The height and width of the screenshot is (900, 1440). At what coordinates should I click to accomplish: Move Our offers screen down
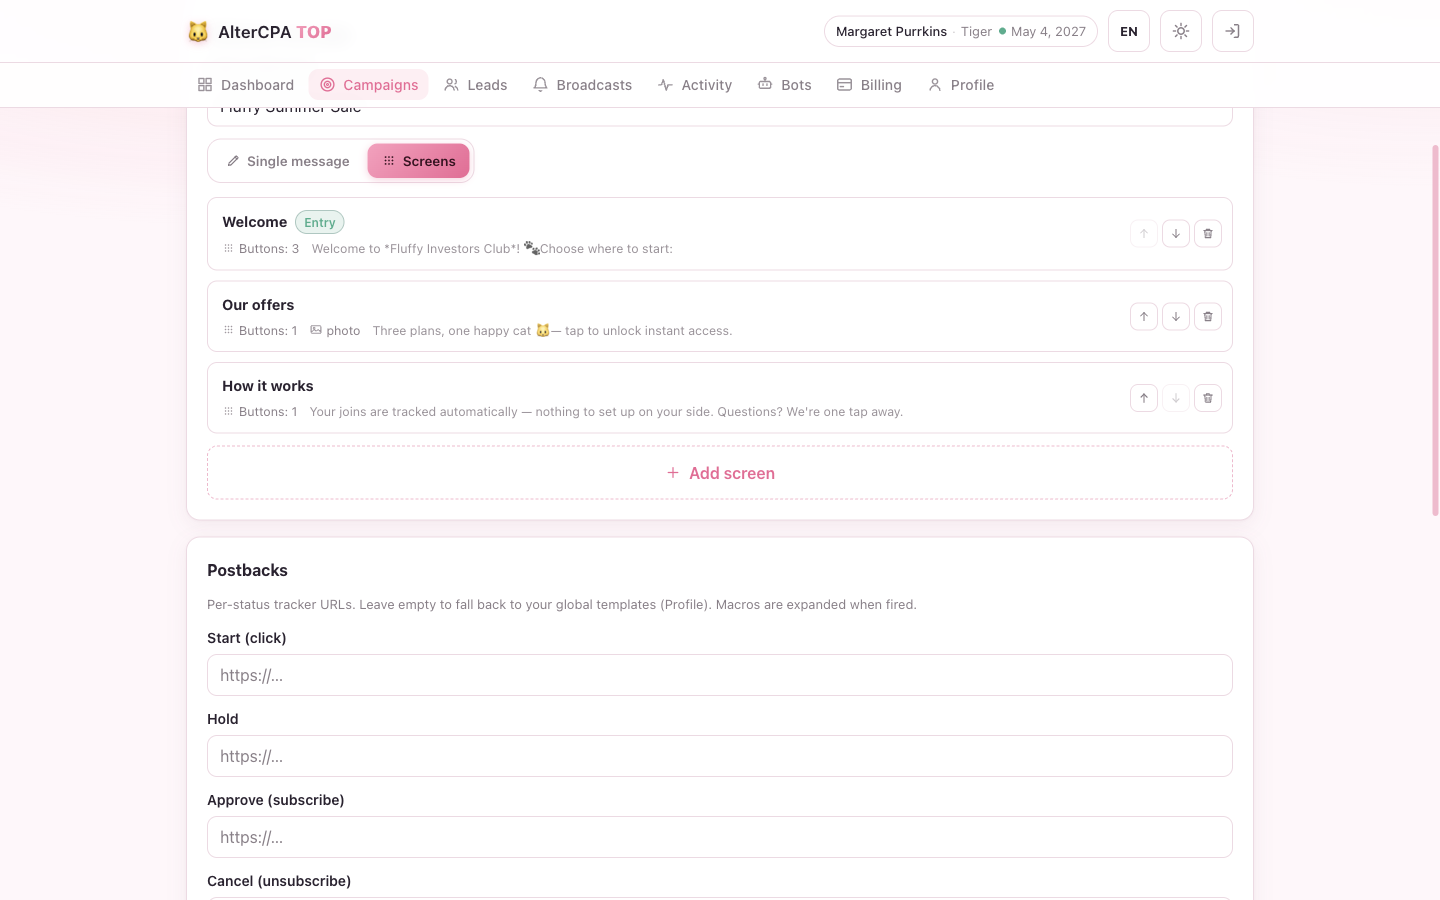coord(1176,317)
